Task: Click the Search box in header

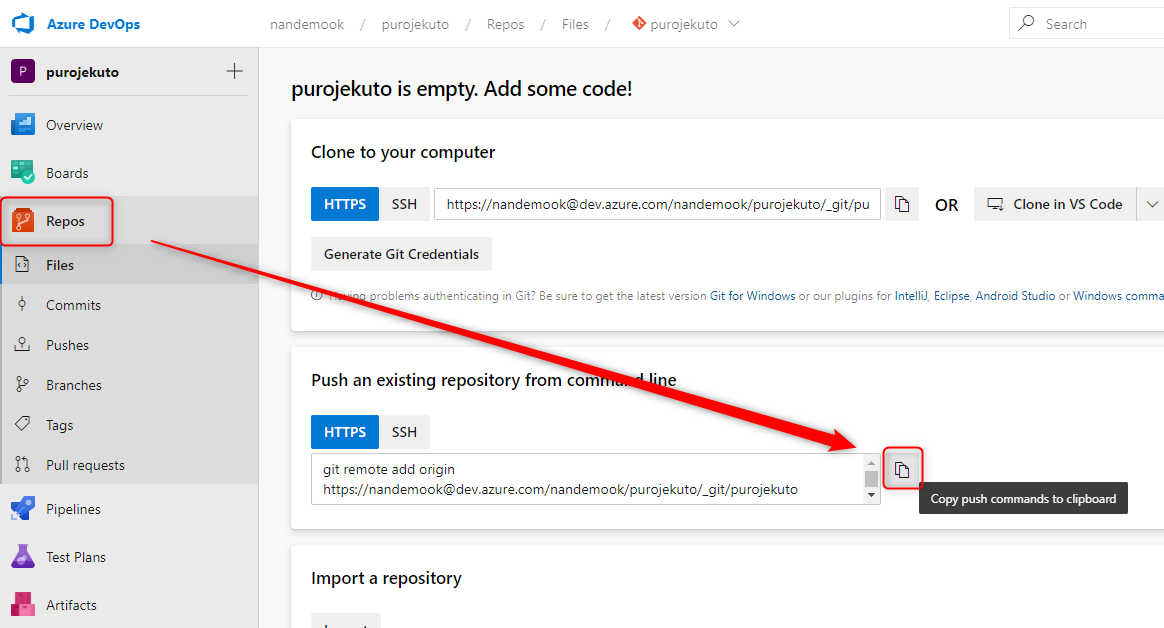Action: (1087, 23)
